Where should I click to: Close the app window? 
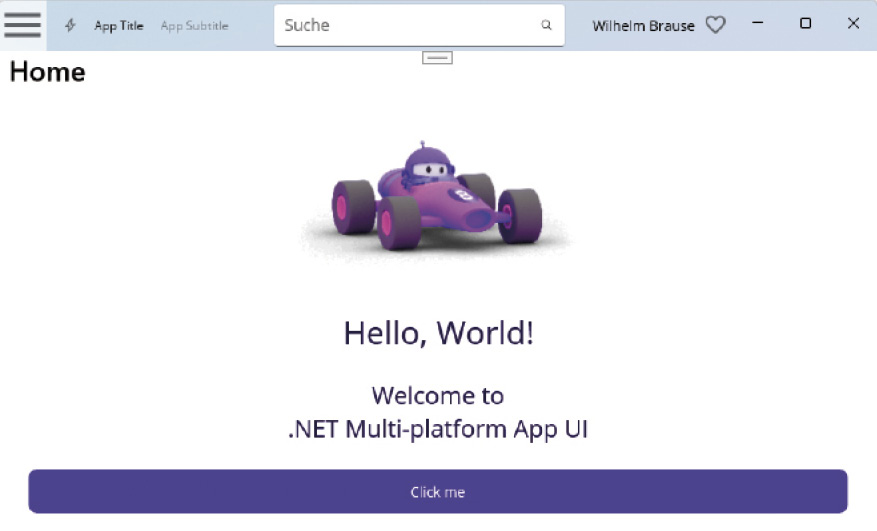[853, 23]
